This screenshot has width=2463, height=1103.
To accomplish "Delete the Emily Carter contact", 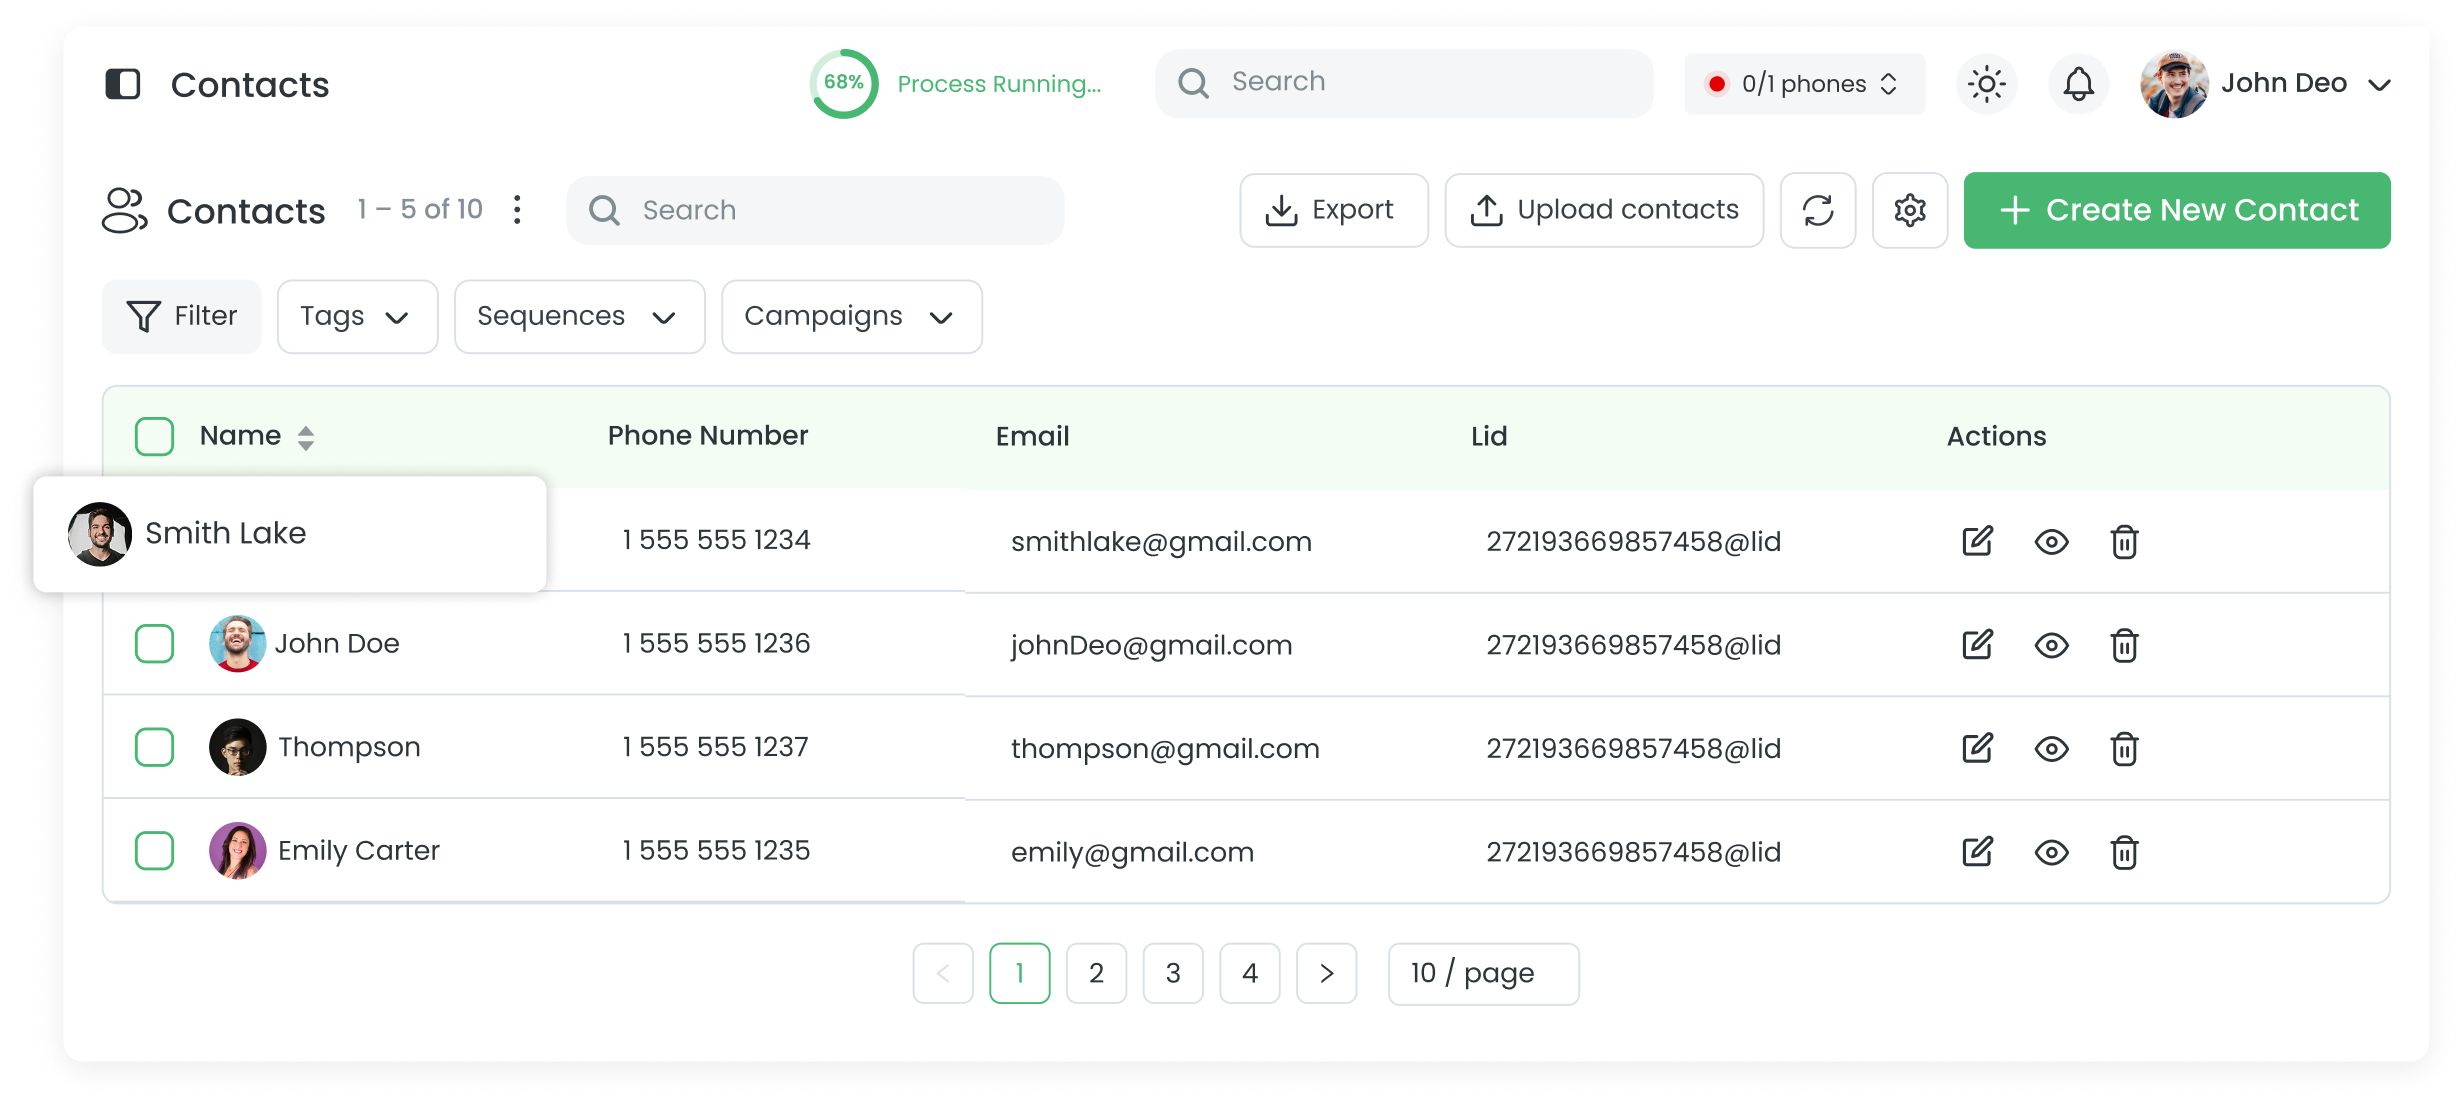I will pos(2124,852).
